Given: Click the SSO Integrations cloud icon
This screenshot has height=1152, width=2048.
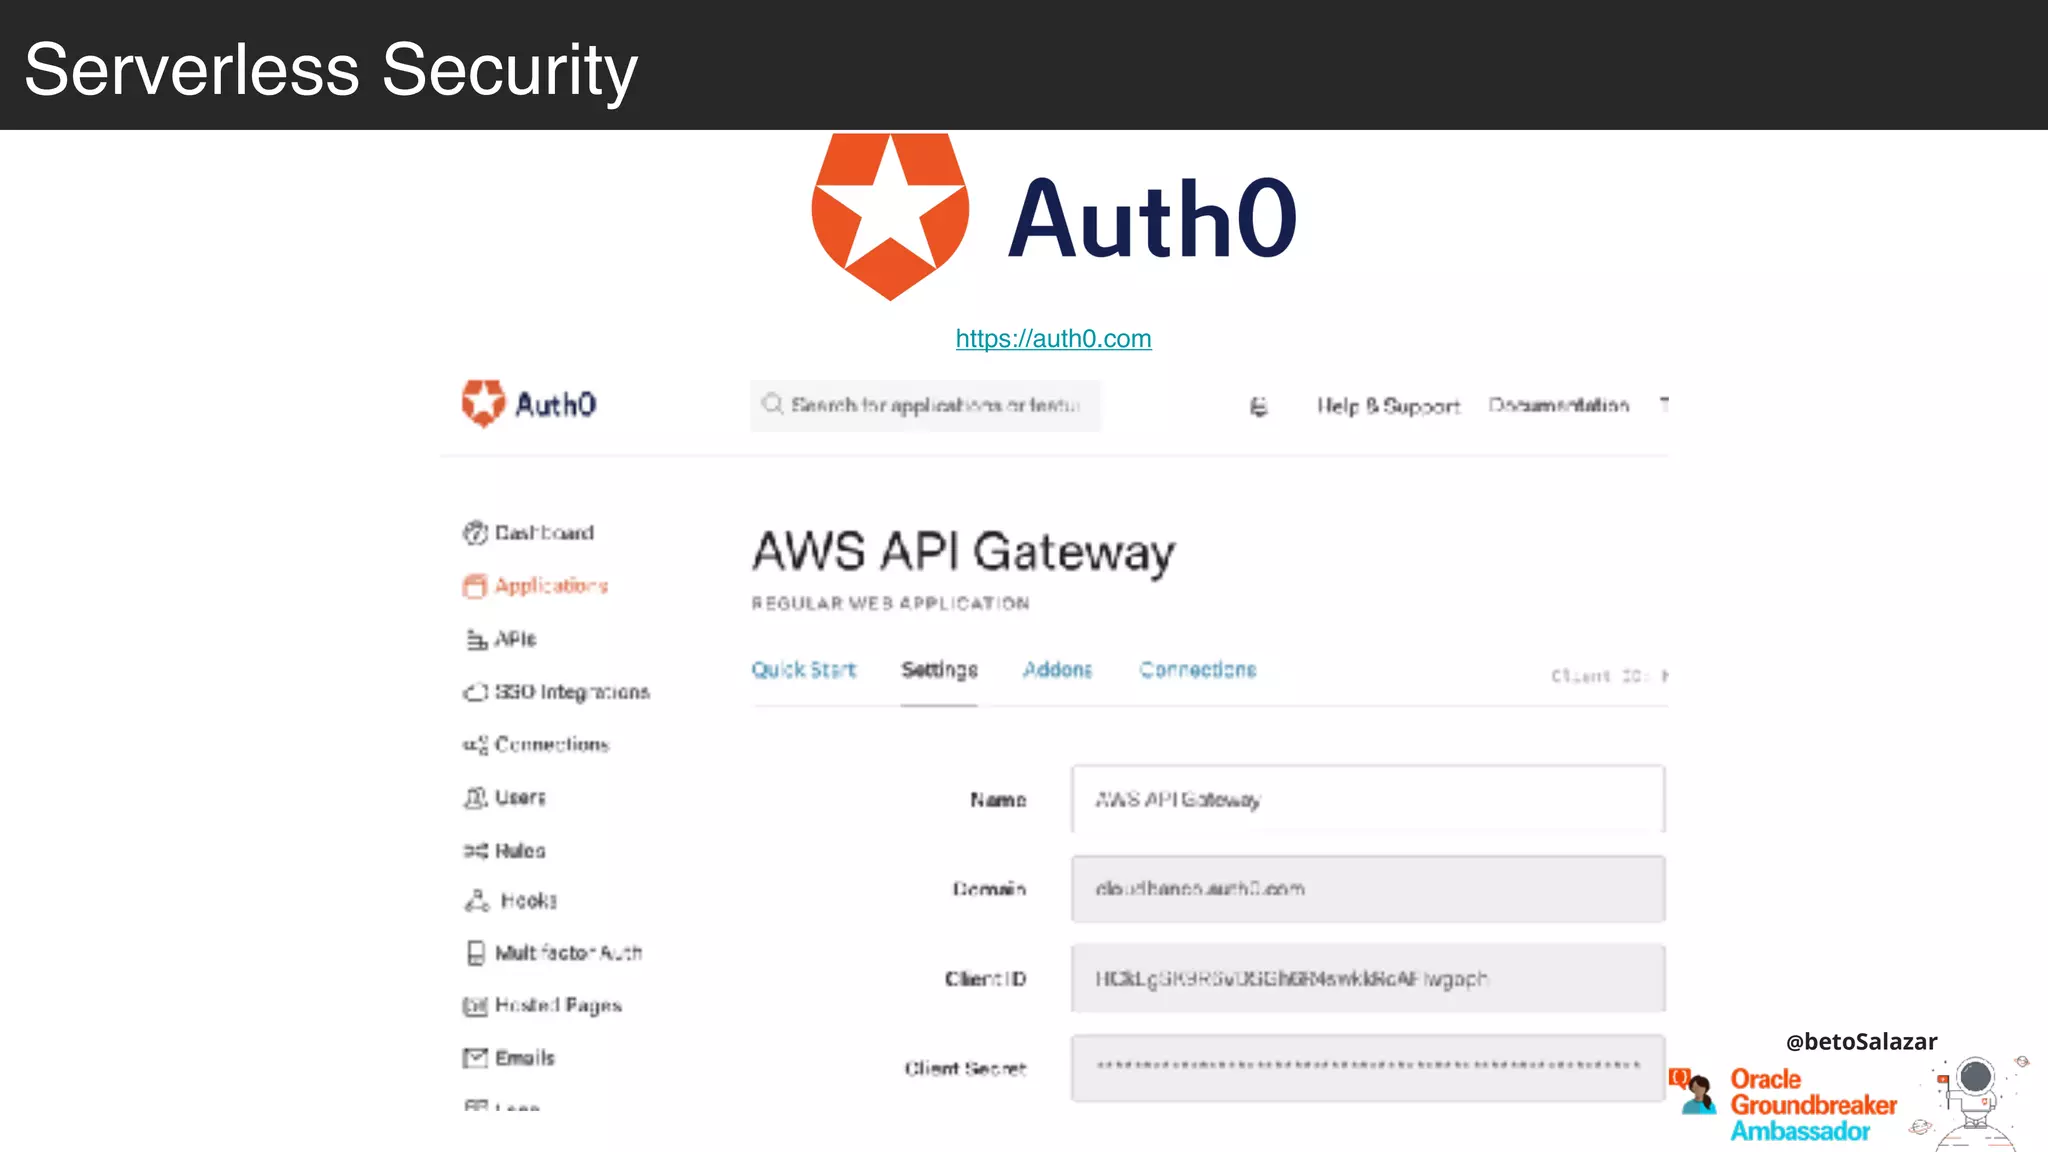Looking at the screenshot, I should pyautogui.click(x=475, y=692).
